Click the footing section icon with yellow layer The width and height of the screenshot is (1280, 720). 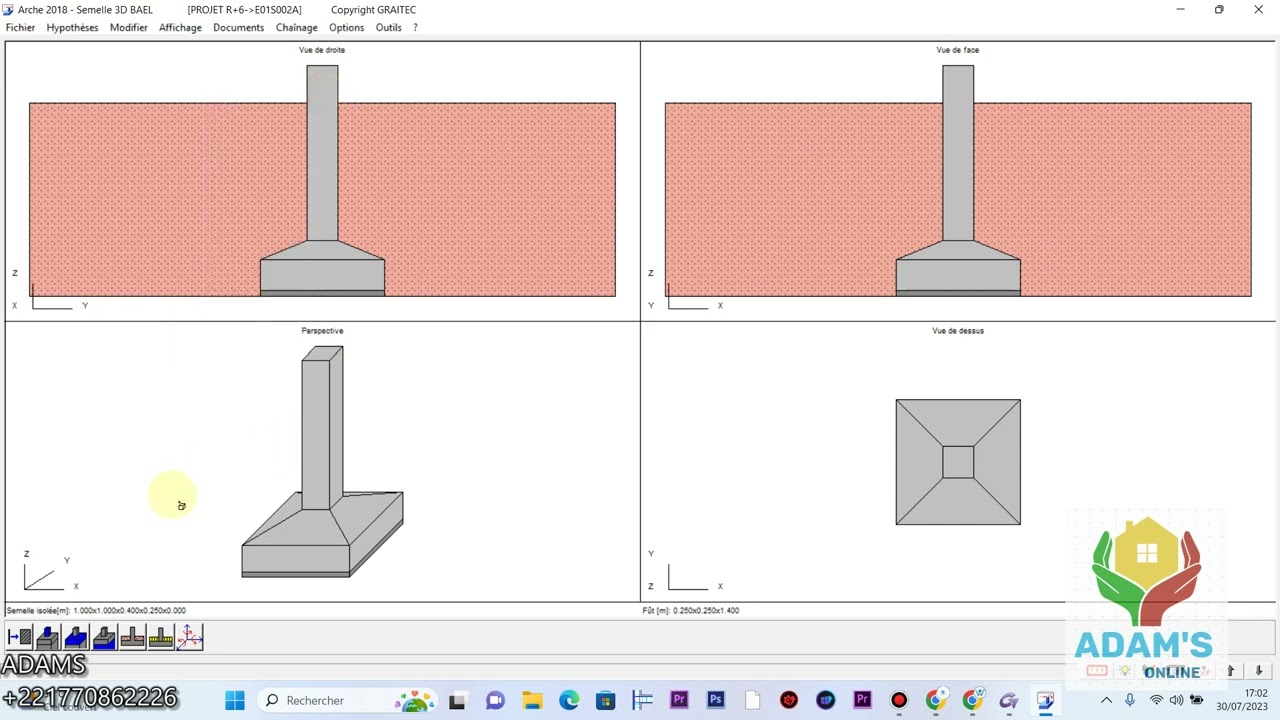161,637
